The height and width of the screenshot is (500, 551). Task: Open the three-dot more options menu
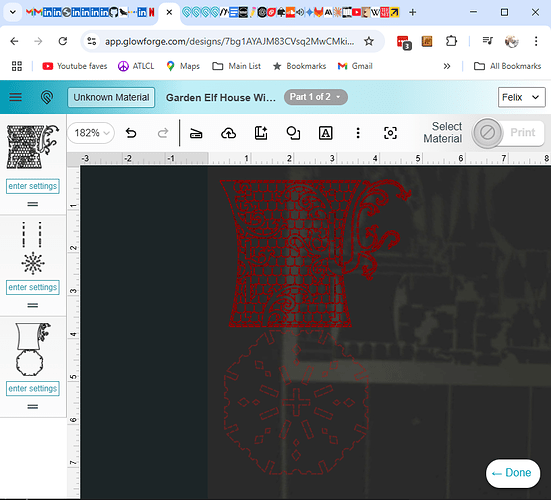(358, 133)
